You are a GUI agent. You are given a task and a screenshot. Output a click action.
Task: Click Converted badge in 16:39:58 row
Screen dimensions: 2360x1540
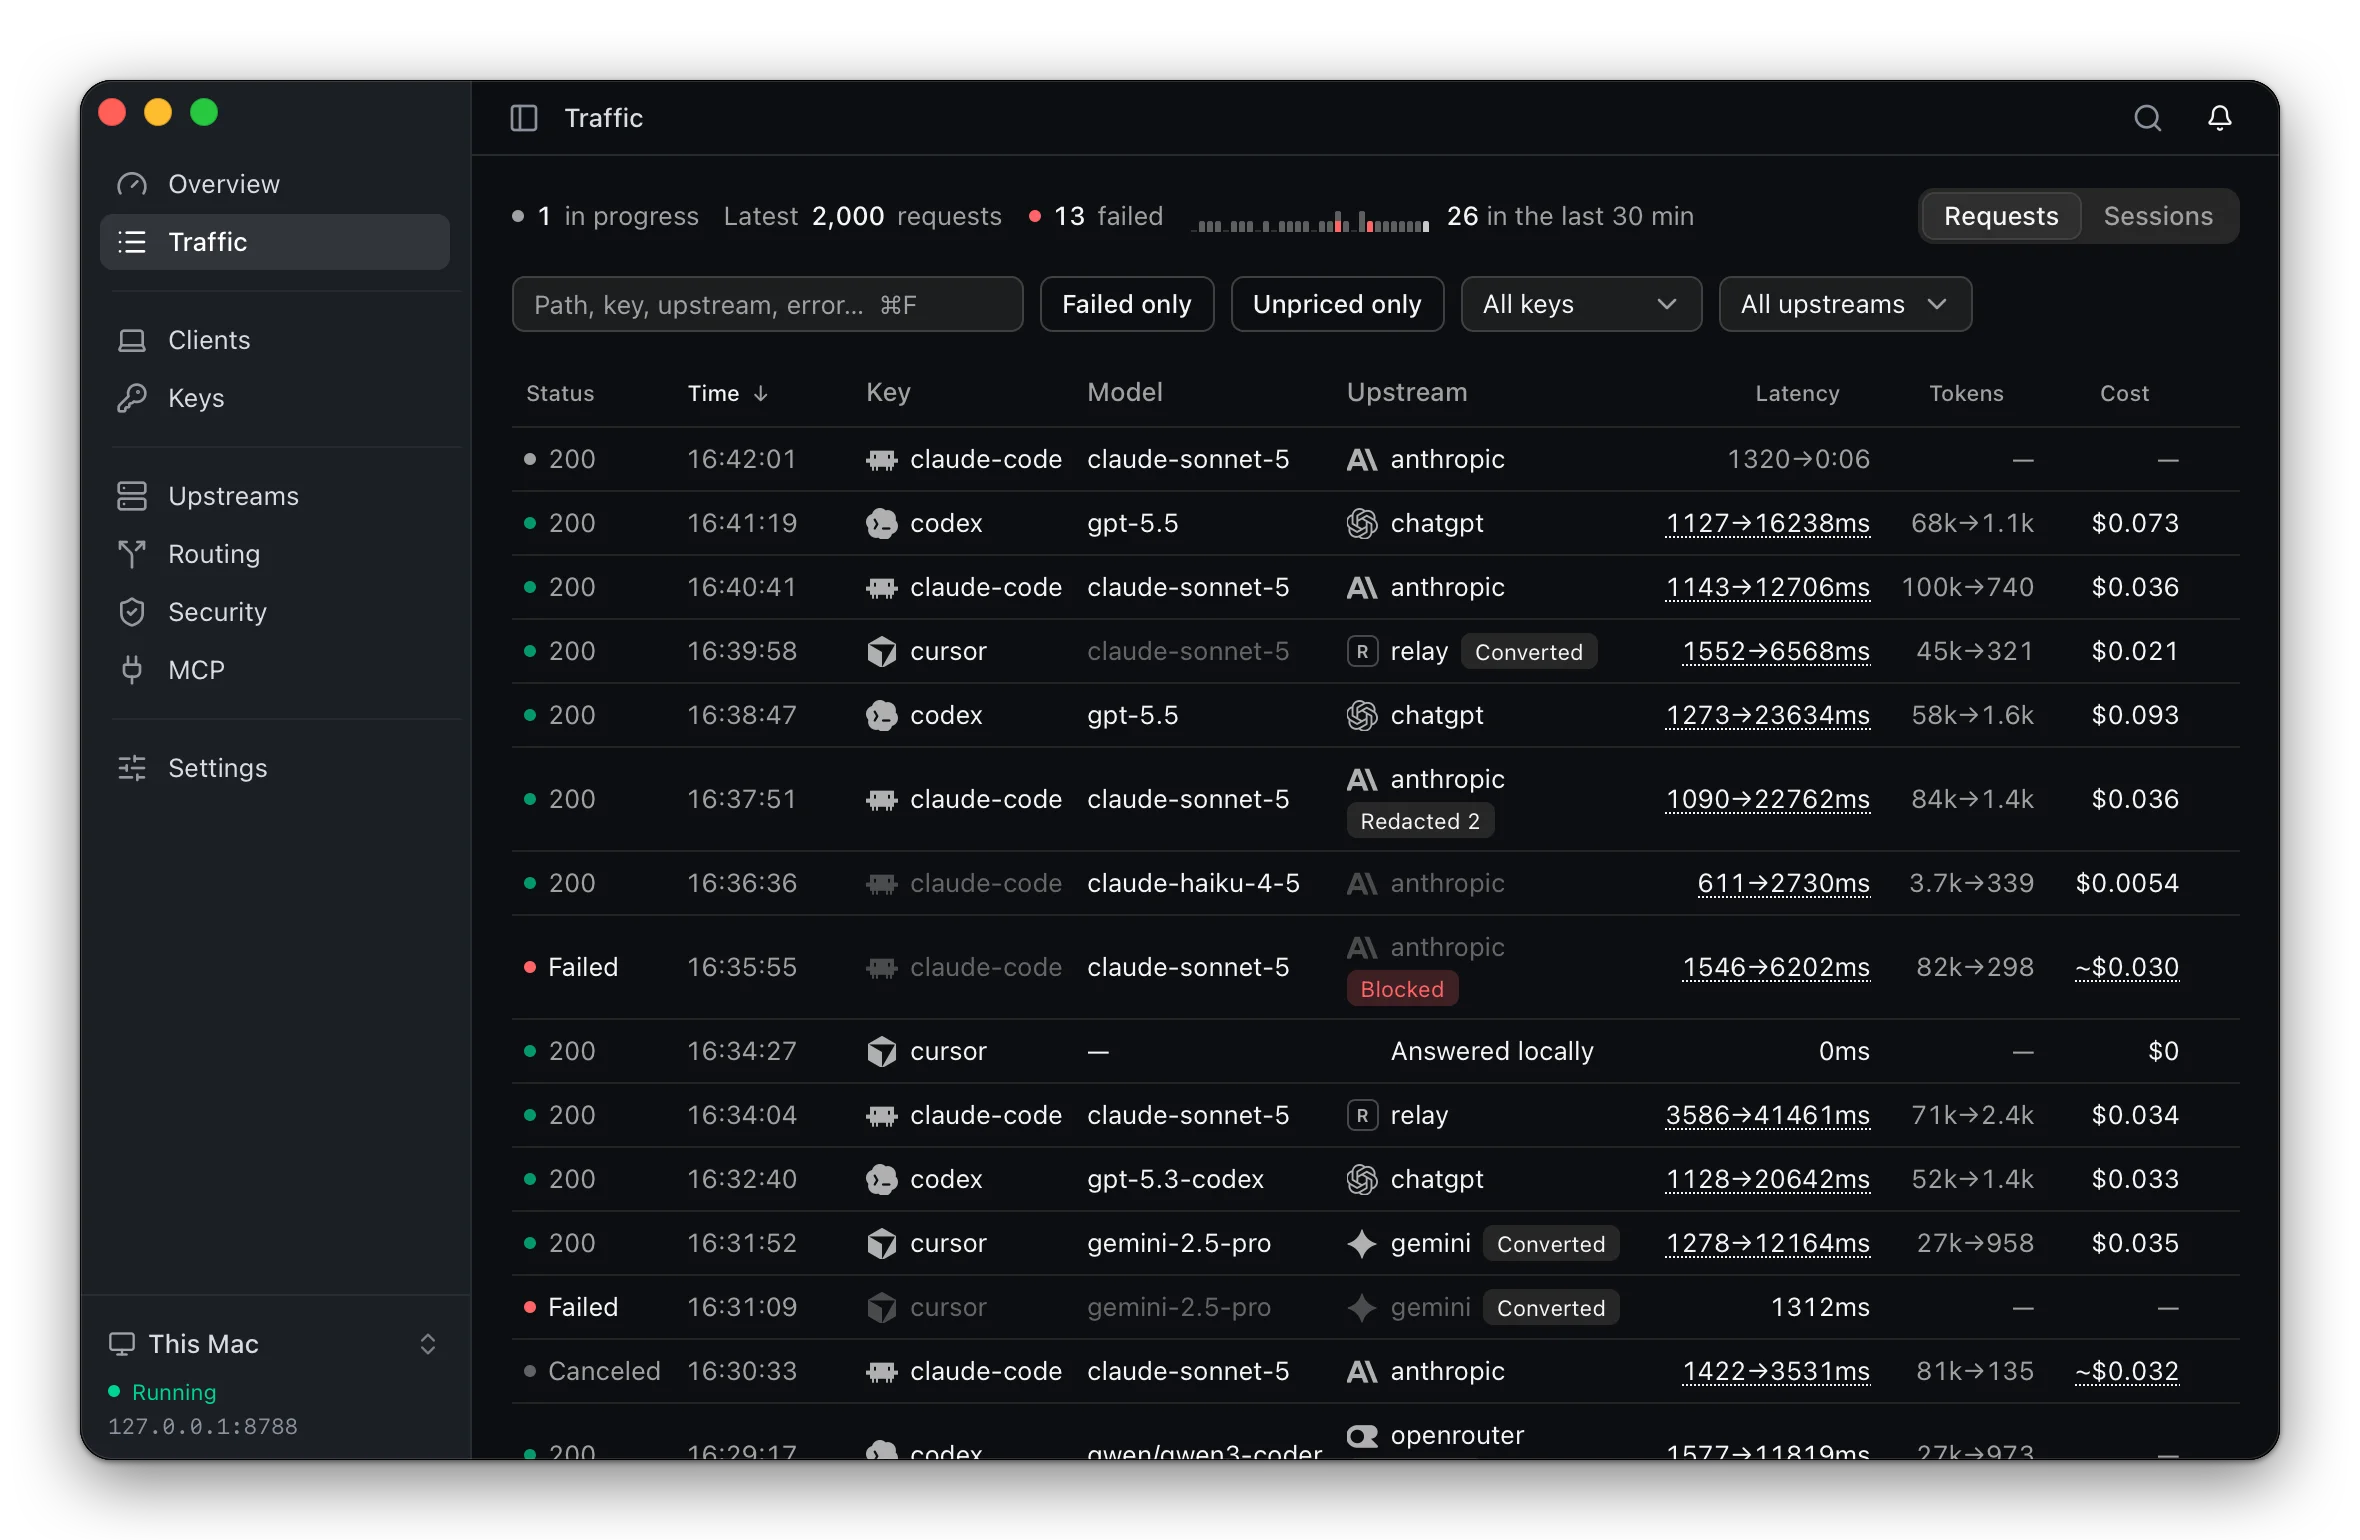tap(1529, 652)
